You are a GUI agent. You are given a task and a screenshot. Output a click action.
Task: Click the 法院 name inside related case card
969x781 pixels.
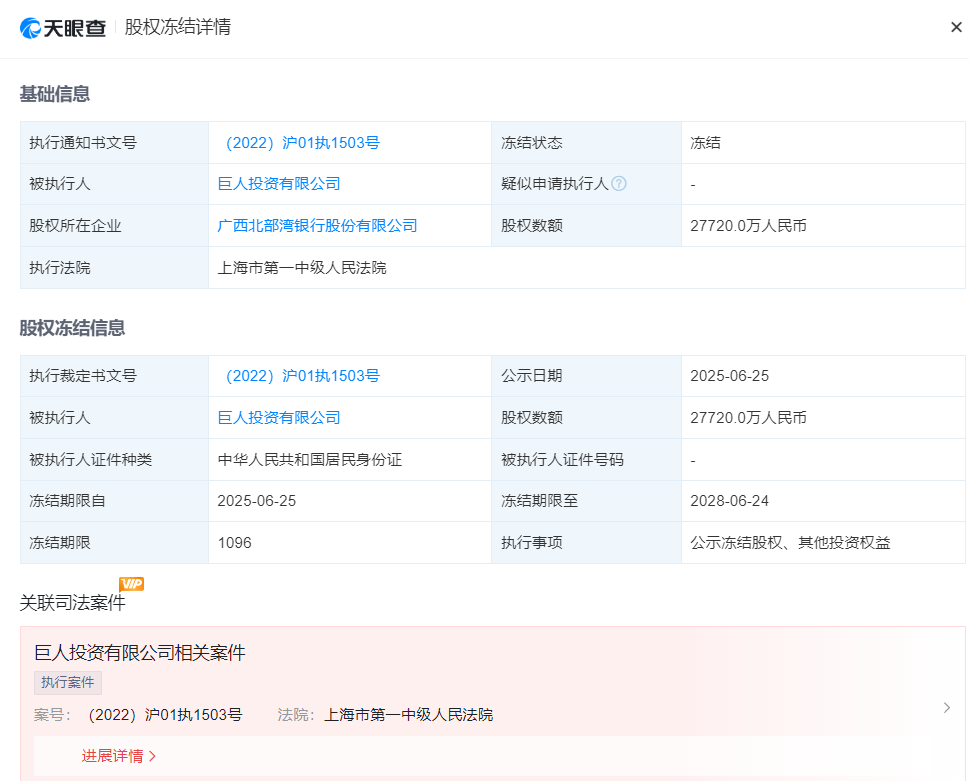[x=408, y=715]
